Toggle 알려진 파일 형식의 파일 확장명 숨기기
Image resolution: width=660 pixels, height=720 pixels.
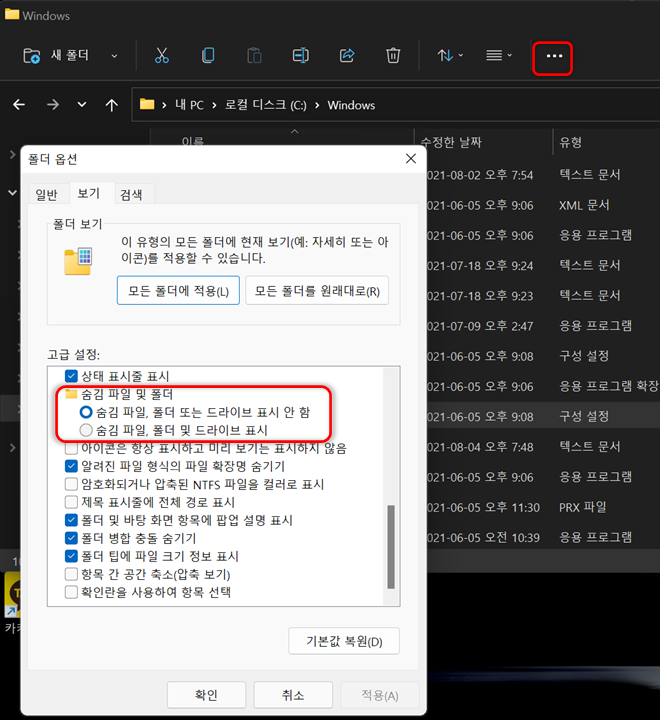(71, 466)
